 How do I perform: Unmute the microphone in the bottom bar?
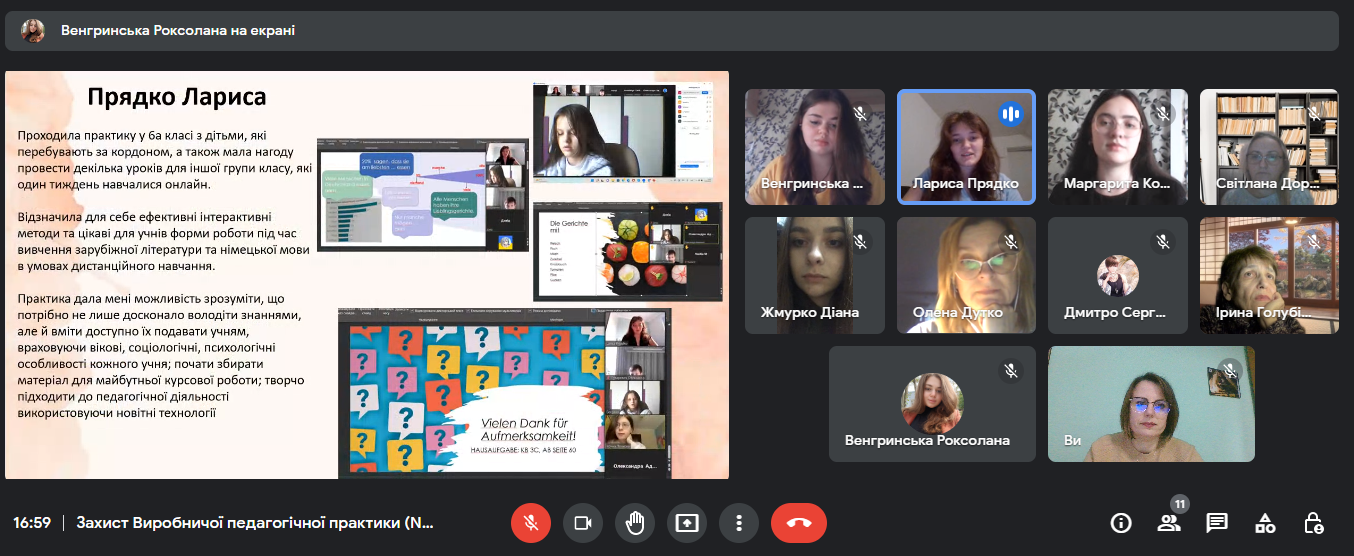click(531, 522)
